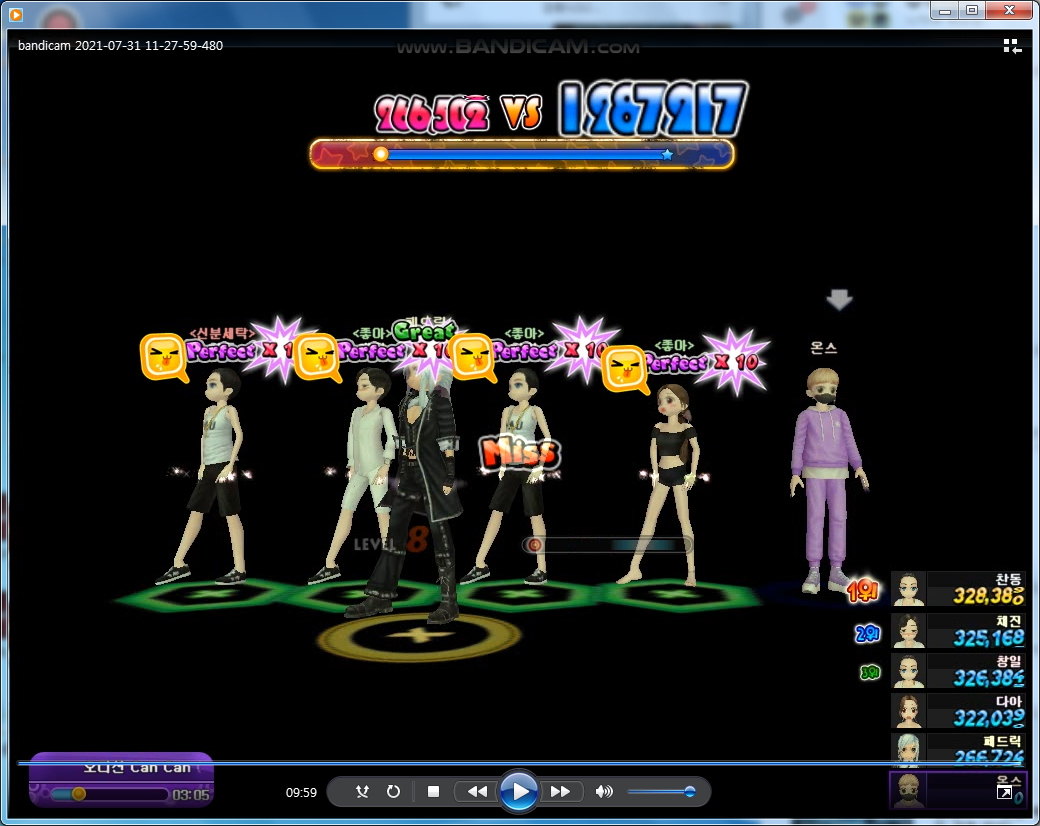Screen dimensions: 1040x826
Task: Click the video seek bar above the controls
Action: click(x=520, y=763)
